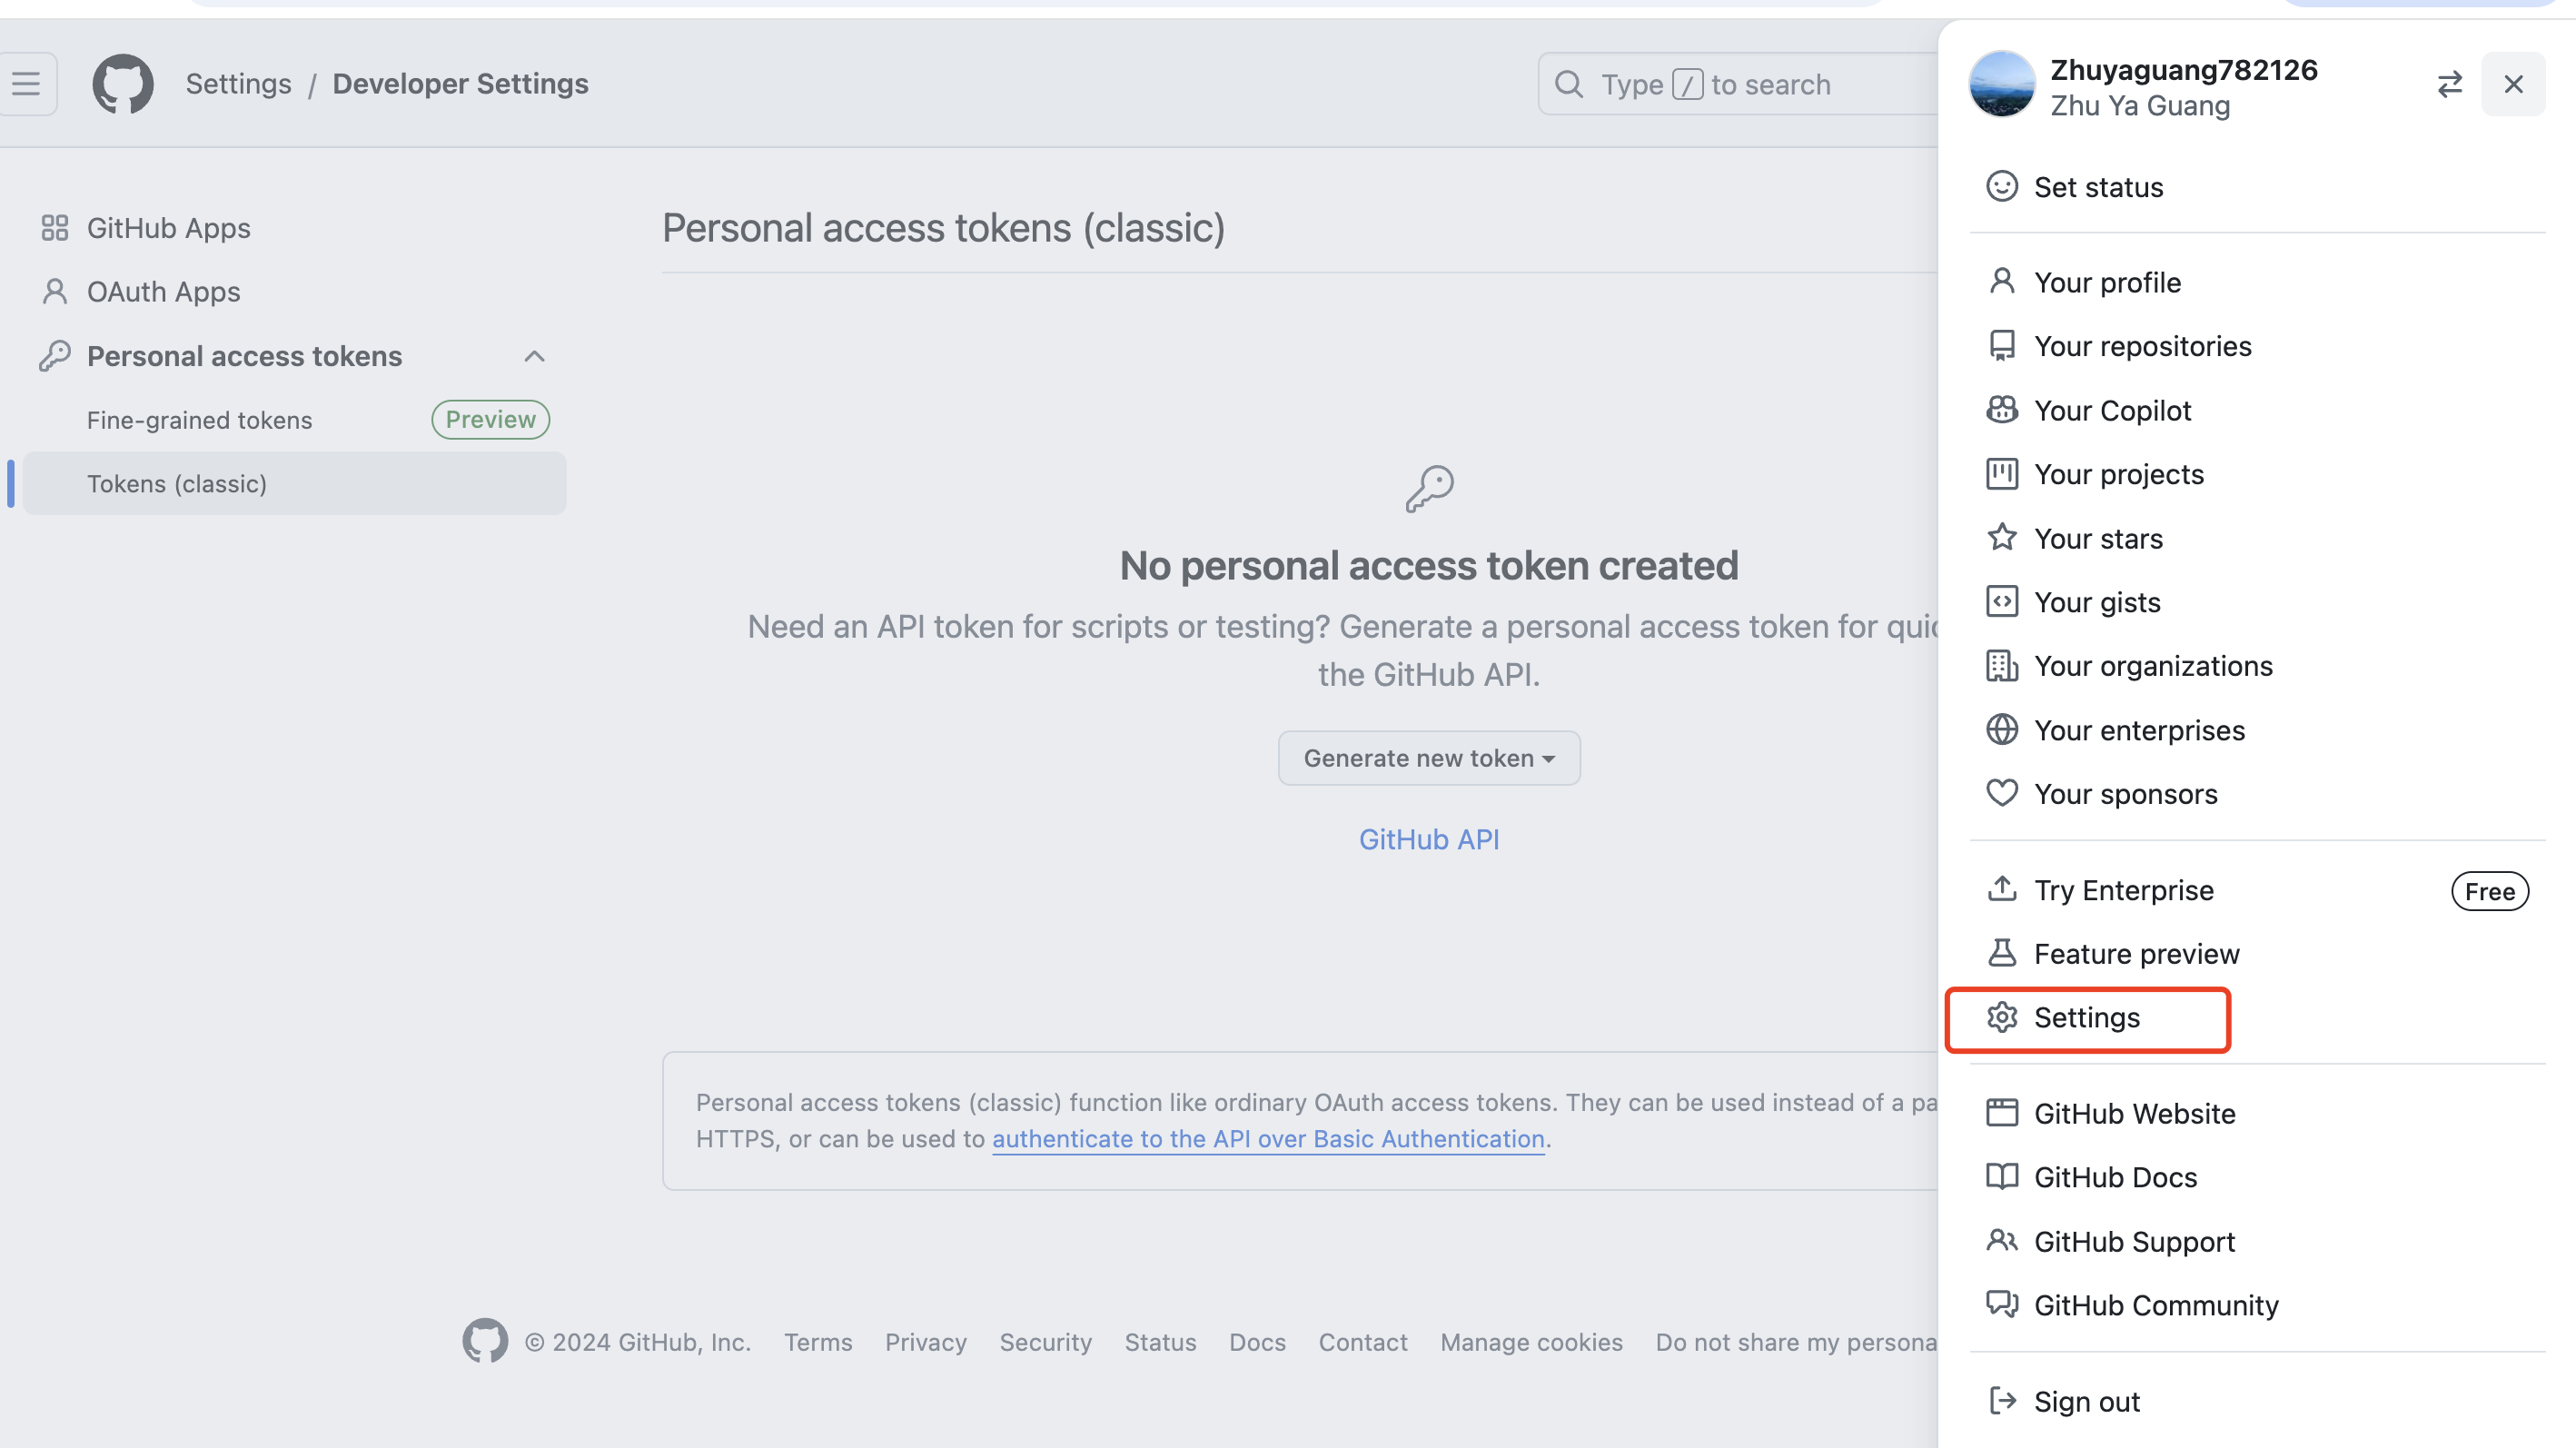Viewport: 2576px width, 1448px height.
Task: Click the GitHub API link
Action: [1428, 839]
